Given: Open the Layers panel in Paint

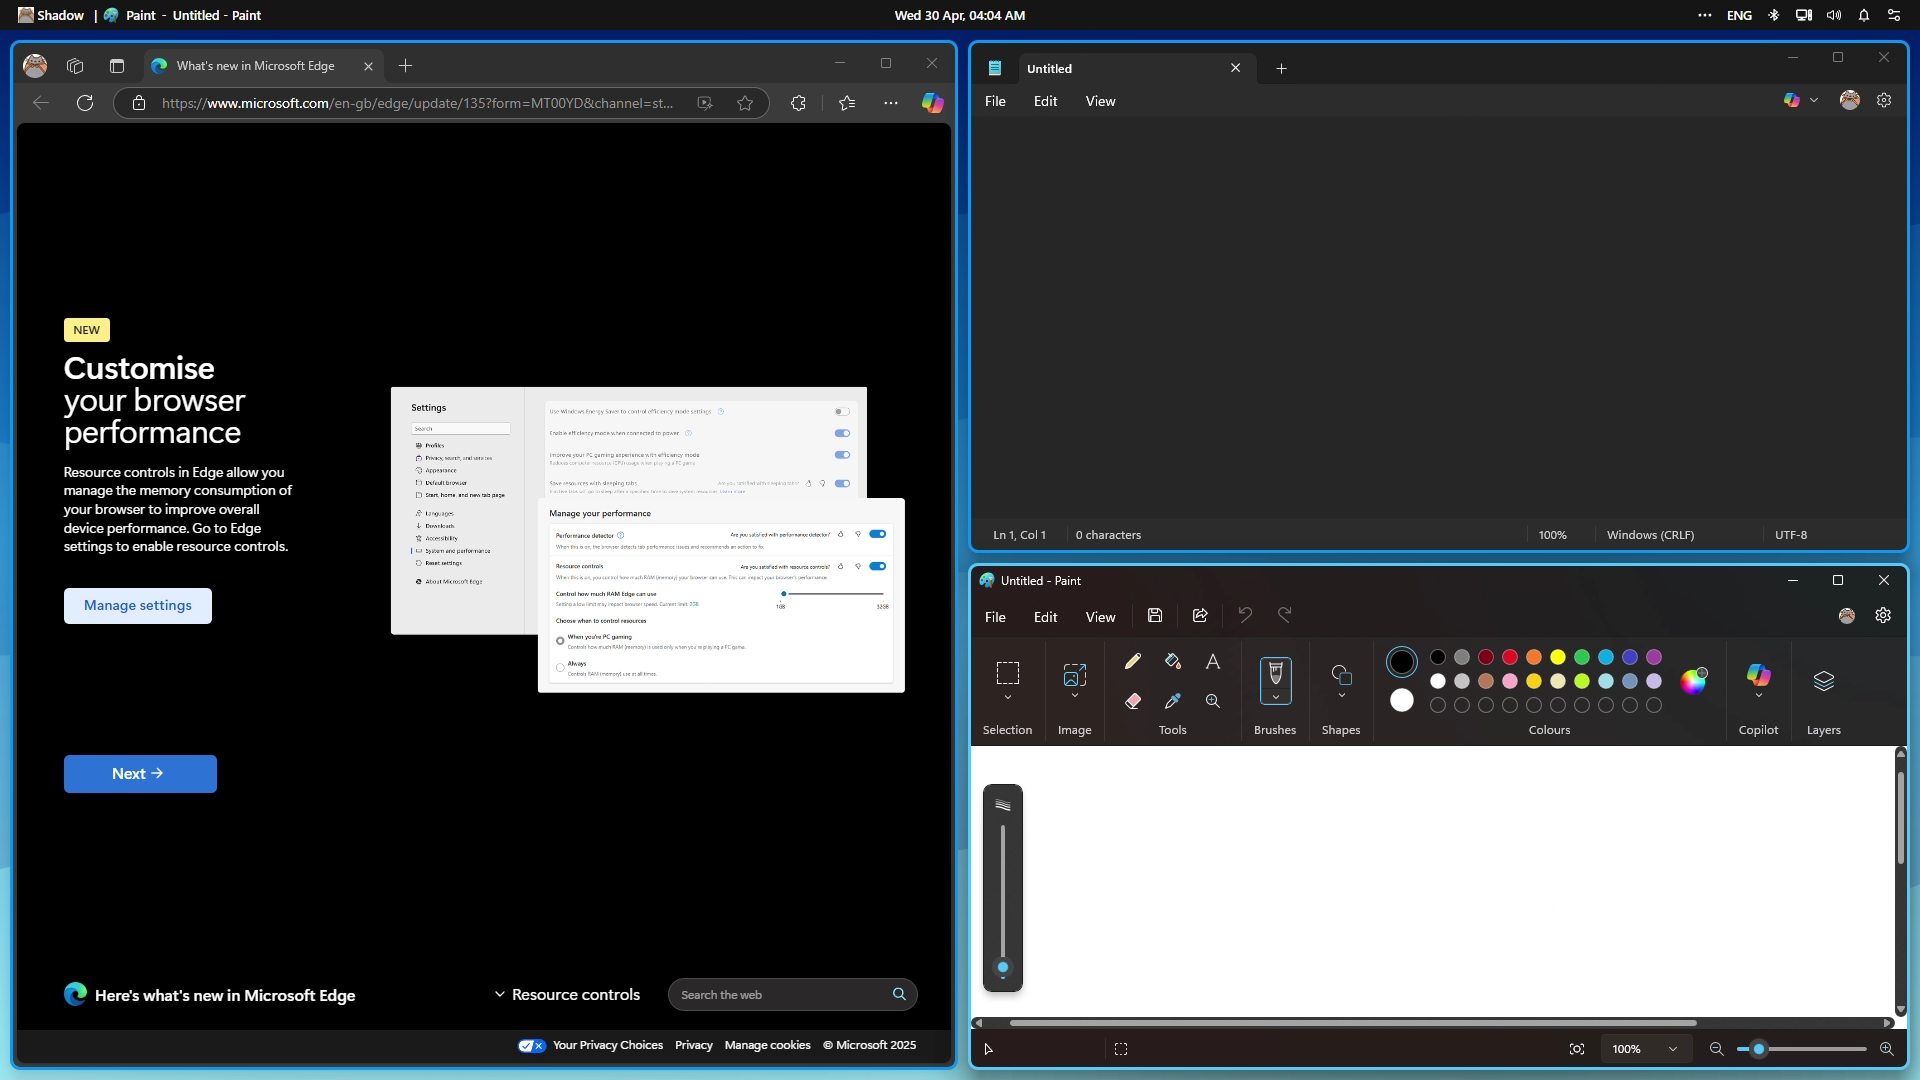Looking at the screenshot, I should pos(1824,681).
